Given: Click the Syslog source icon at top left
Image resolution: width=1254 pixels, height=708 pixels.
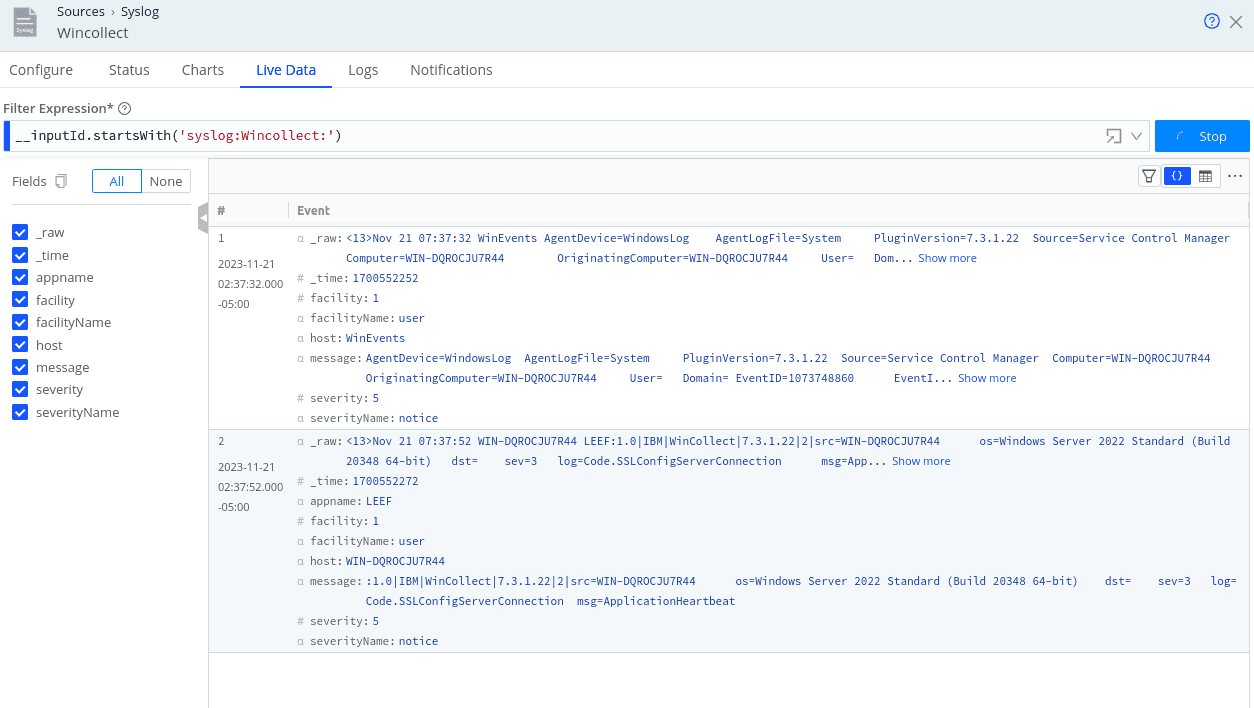Looking at the screenshot, I should [25, 21].
